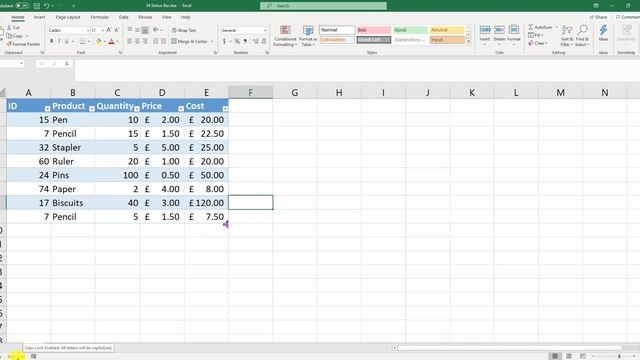
Task: Apply the Good cell style
Action: point(410,30)
